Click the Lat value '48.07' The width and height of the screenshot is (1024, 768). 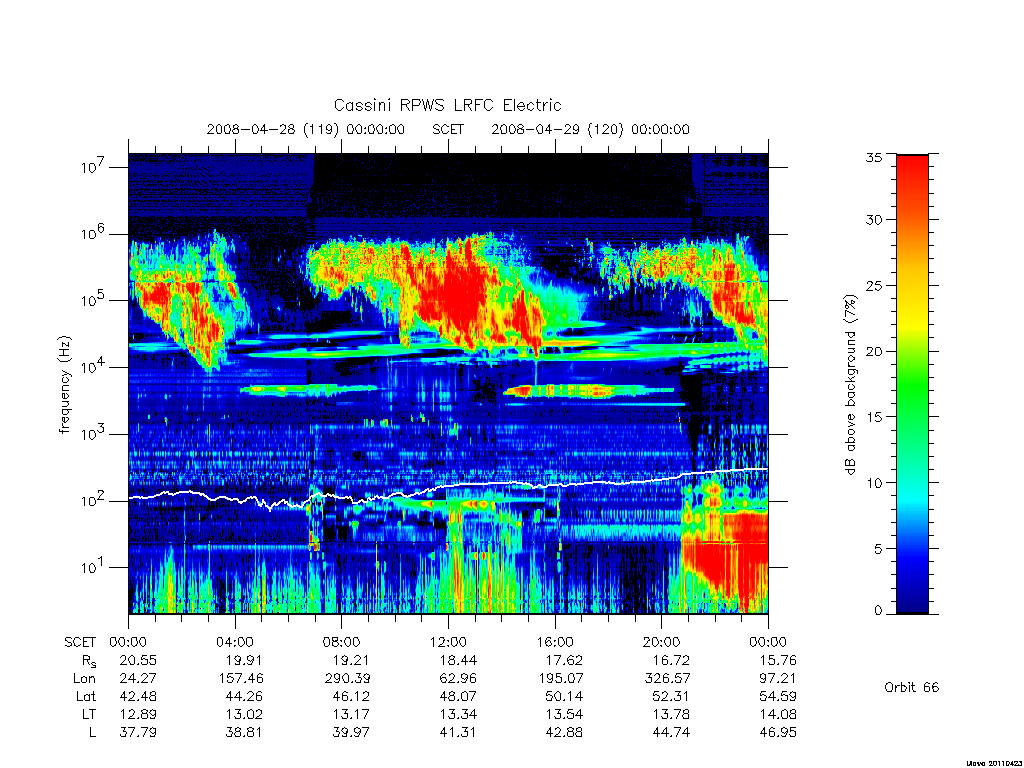[x=458, y=696]
